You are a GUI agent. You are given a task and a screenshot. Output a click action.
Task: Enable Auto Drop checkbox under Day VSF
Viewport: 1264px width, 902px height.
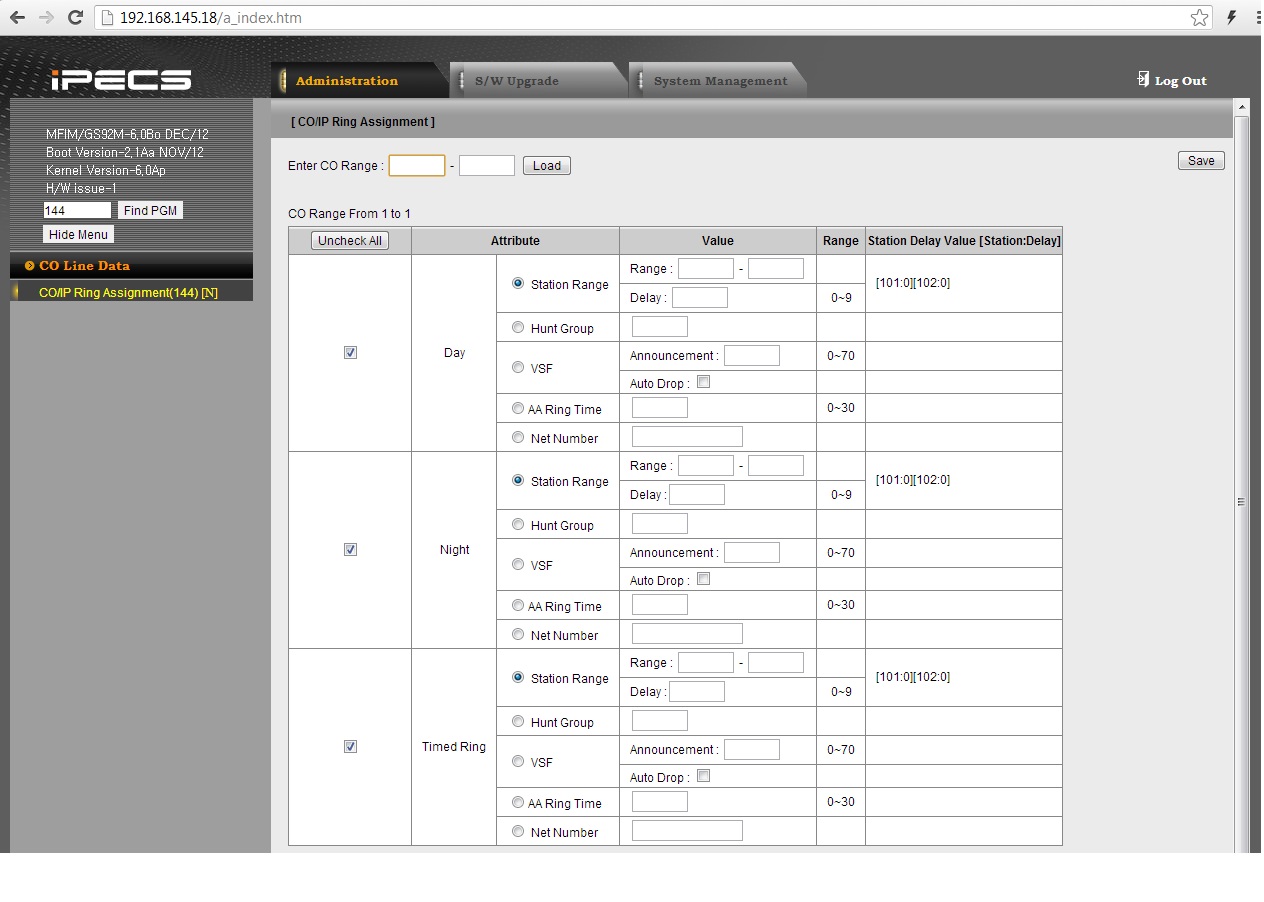tap(703, 382)
